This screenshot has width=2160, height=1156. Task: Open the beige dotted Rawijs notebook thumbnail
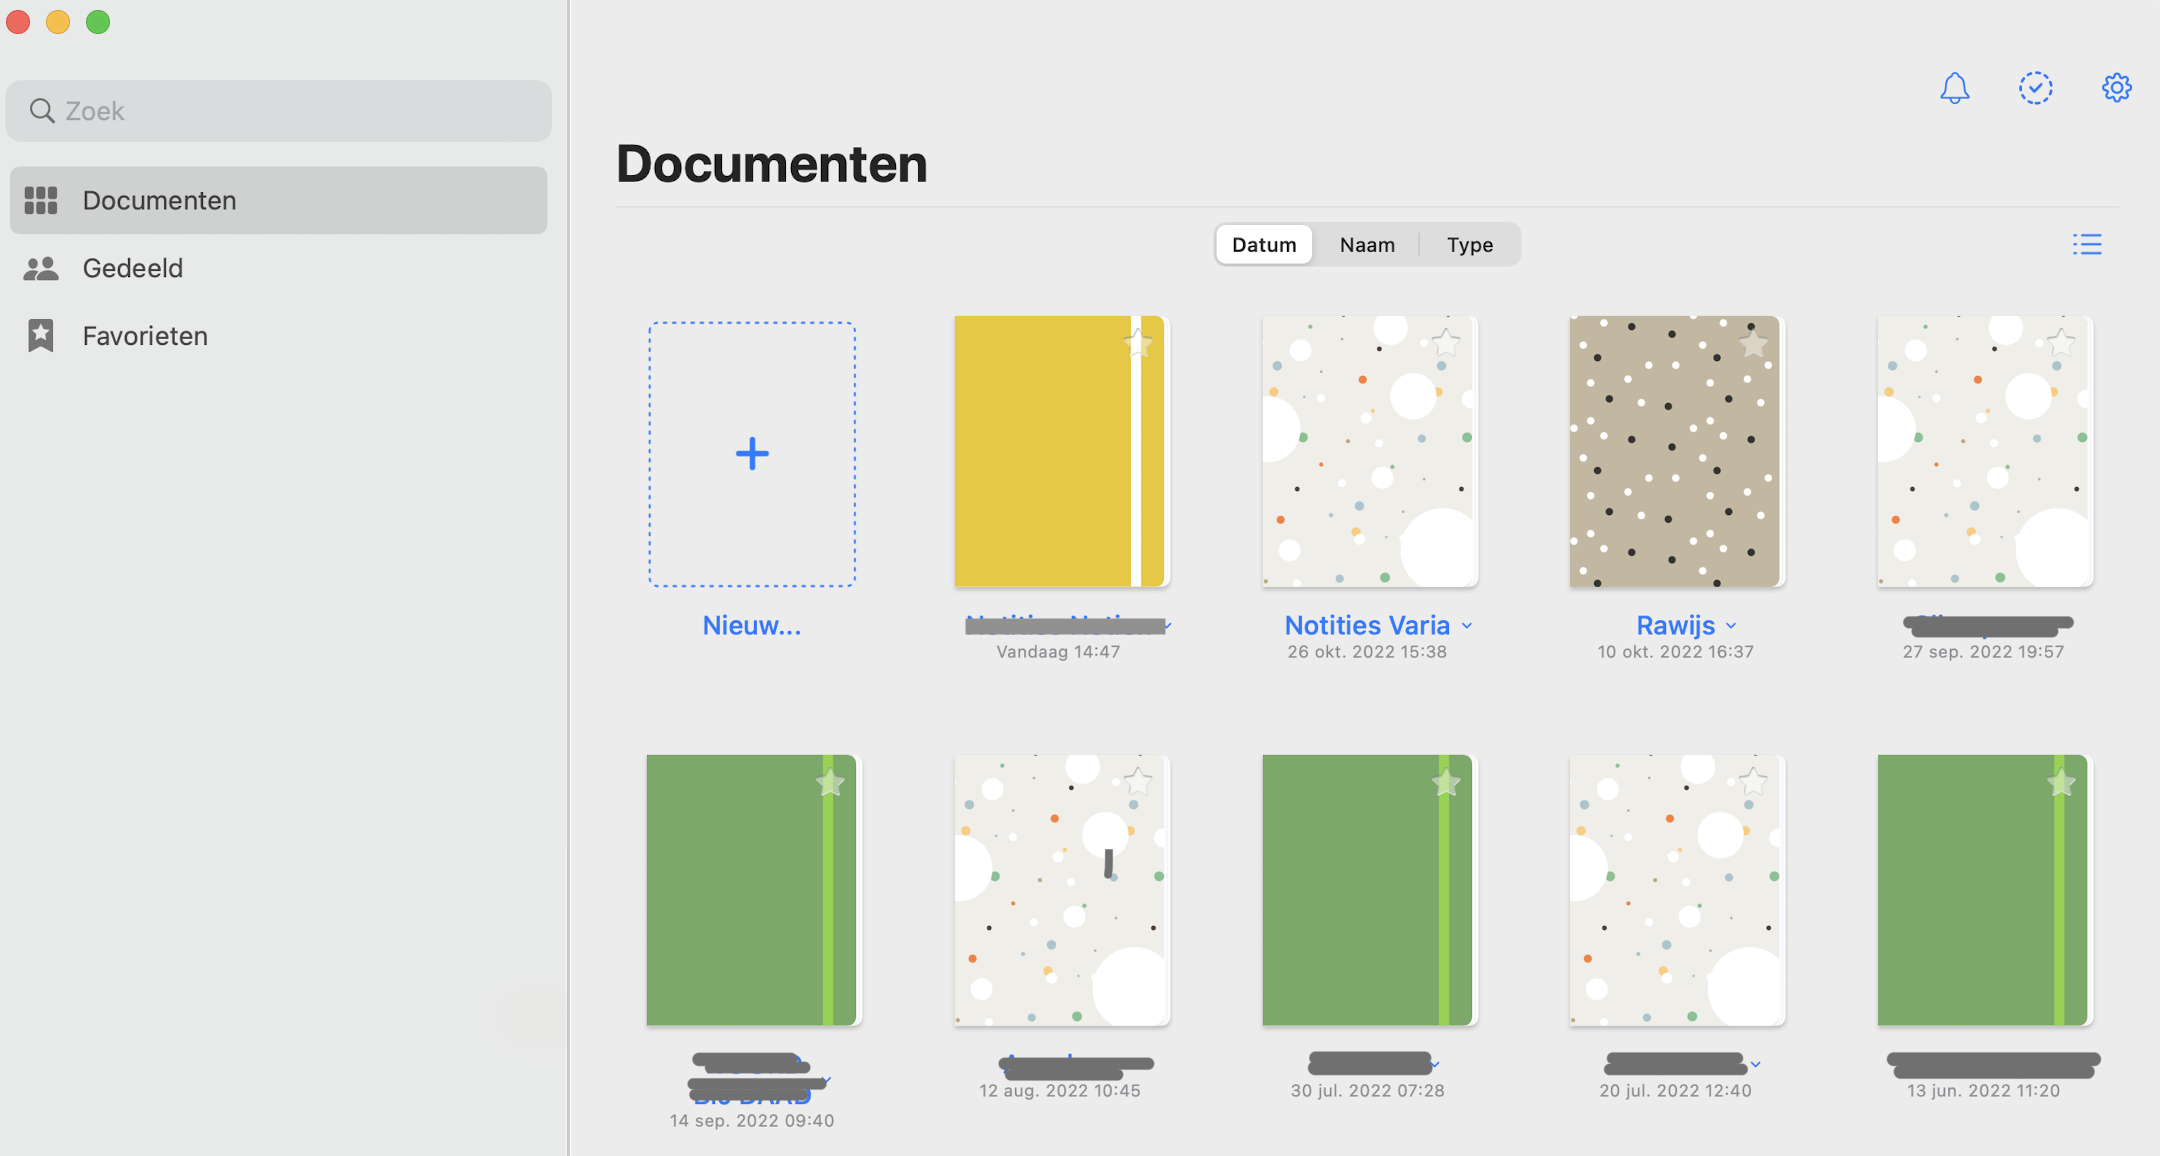coord(1674,450)
